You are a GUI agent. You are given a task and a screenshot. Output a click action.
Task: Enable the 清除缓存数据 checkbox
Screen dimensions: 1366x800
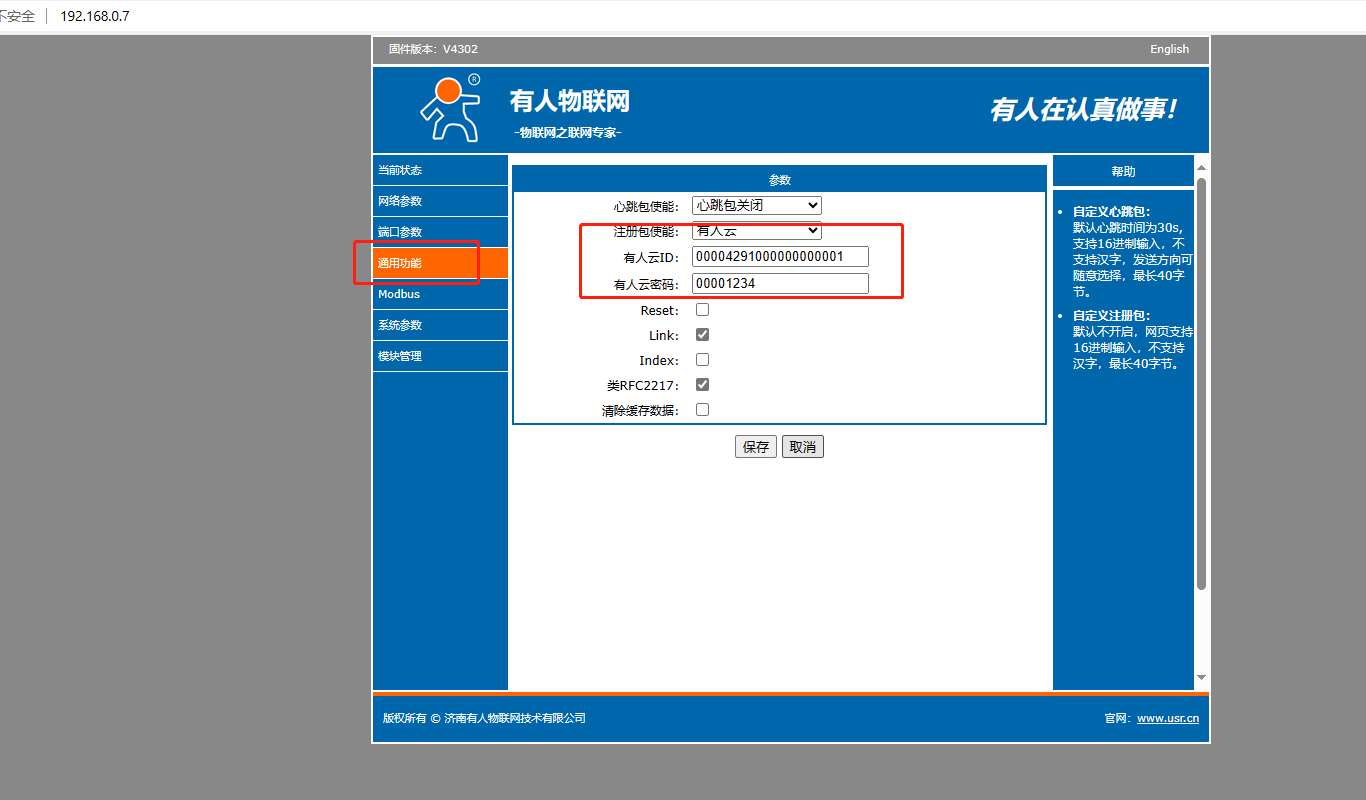tap(702, 410)
